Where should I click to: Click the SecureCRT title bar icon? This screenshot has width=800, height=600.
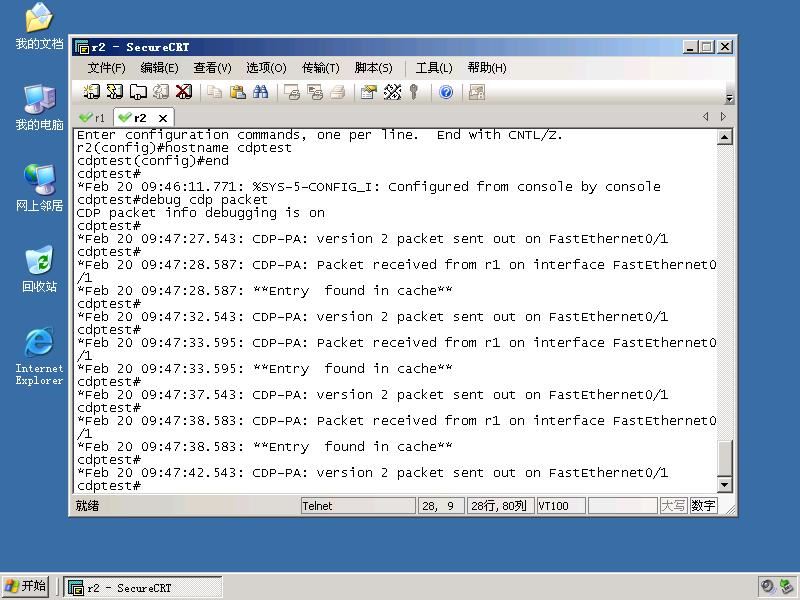click(82, 47)
